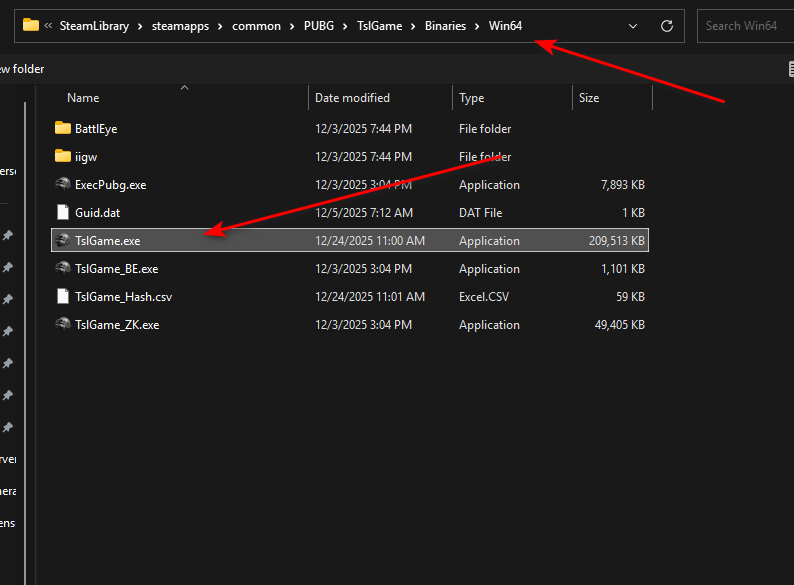The image size is (794, 585).
Task: Select the iigw folder name
Action: coord(86,157)
